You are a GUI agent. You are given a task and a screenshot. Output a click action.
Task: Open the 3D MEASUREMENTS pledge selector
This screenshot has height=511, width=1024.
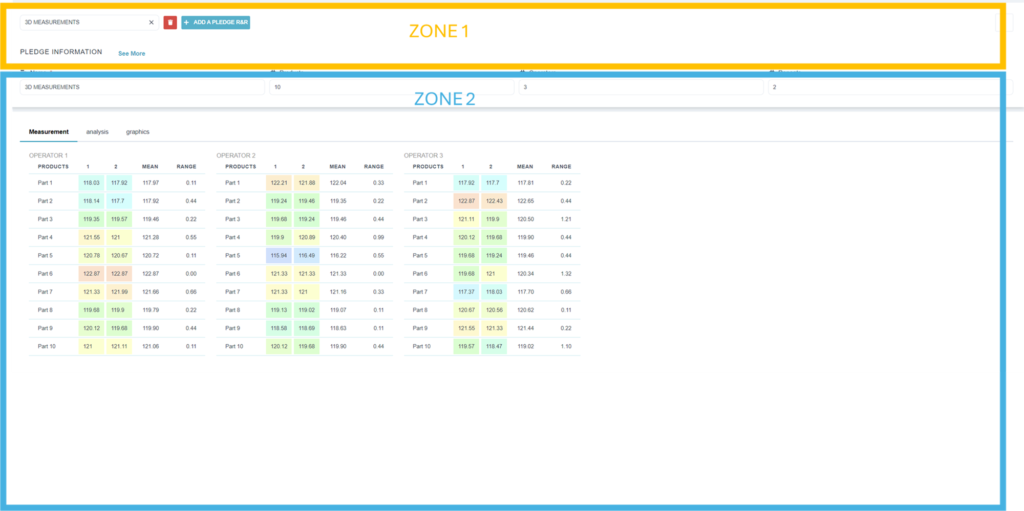pyautogui.click(x=89, y=22)
